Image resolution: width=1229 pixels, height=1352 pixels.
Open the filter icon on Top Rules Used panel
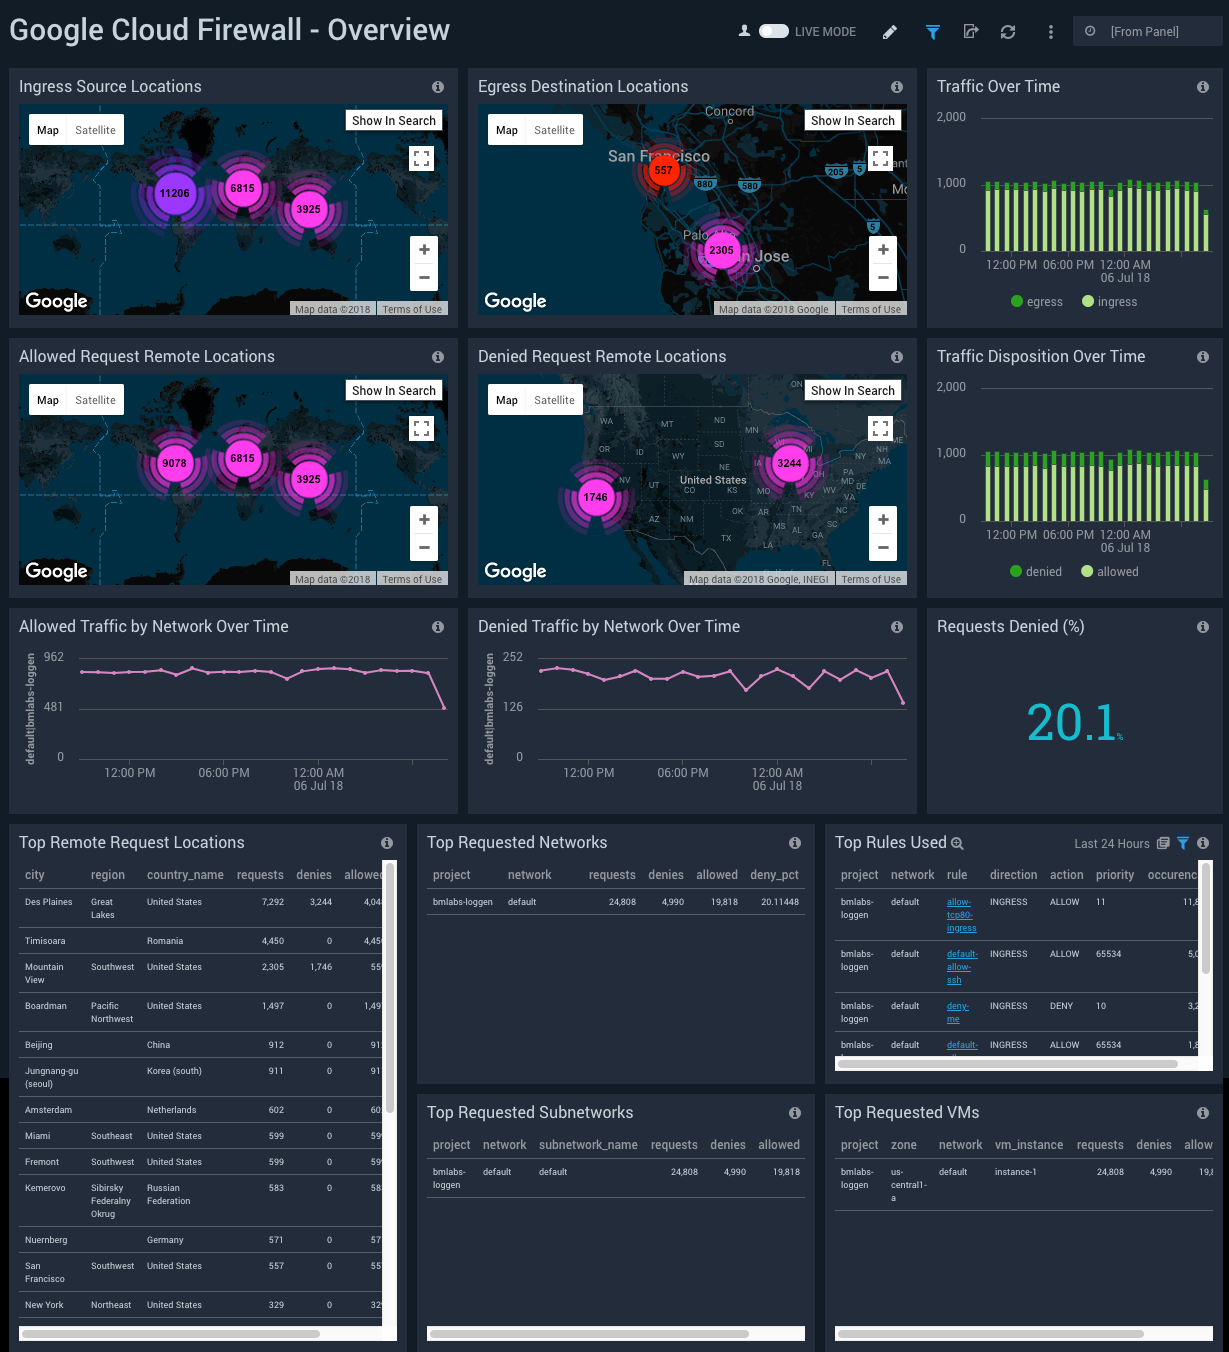pyautogui.click(x=1183, y=843)
